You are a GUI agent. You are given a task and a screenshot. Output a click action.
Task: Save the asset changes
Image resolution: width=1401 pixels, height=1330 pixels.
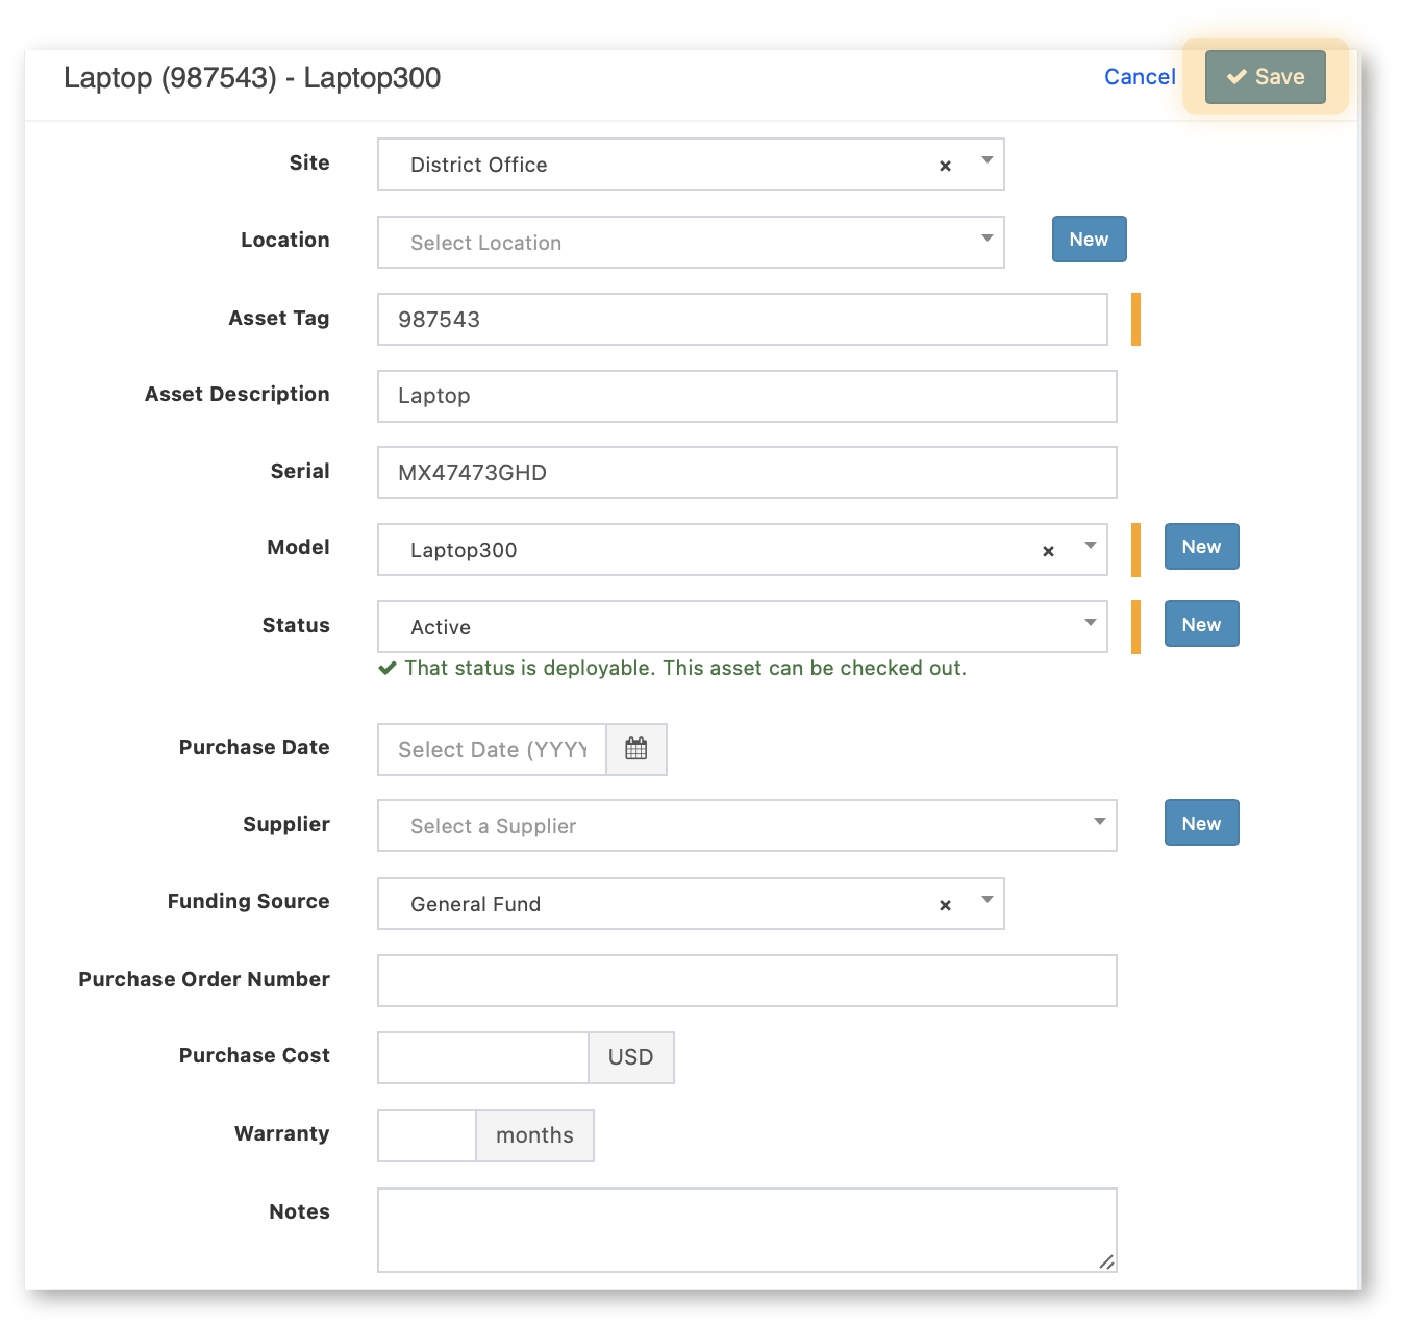1265,77
